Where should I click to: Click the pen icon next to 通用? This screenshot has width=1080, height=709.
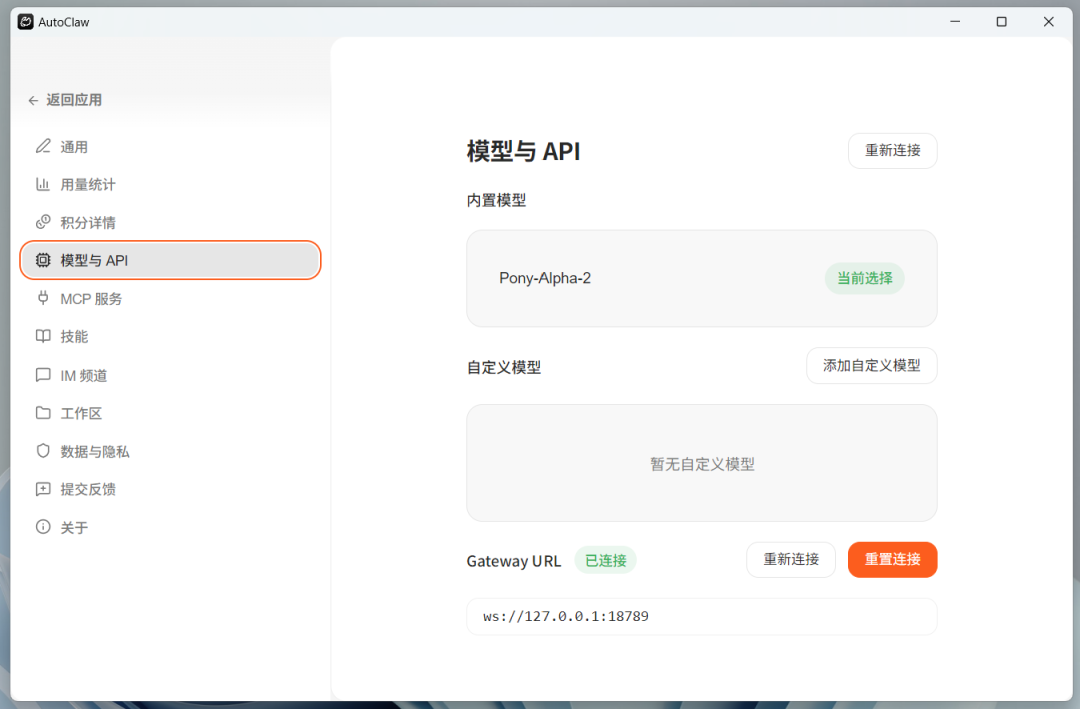[43, 146]
